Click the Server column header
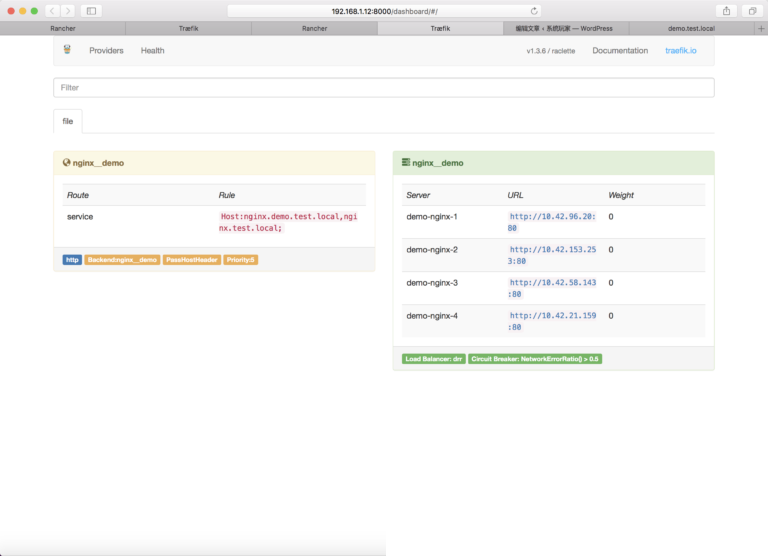The width and height of the screenshot is (768, 556). pyautogui.click(x=418, y=195)
